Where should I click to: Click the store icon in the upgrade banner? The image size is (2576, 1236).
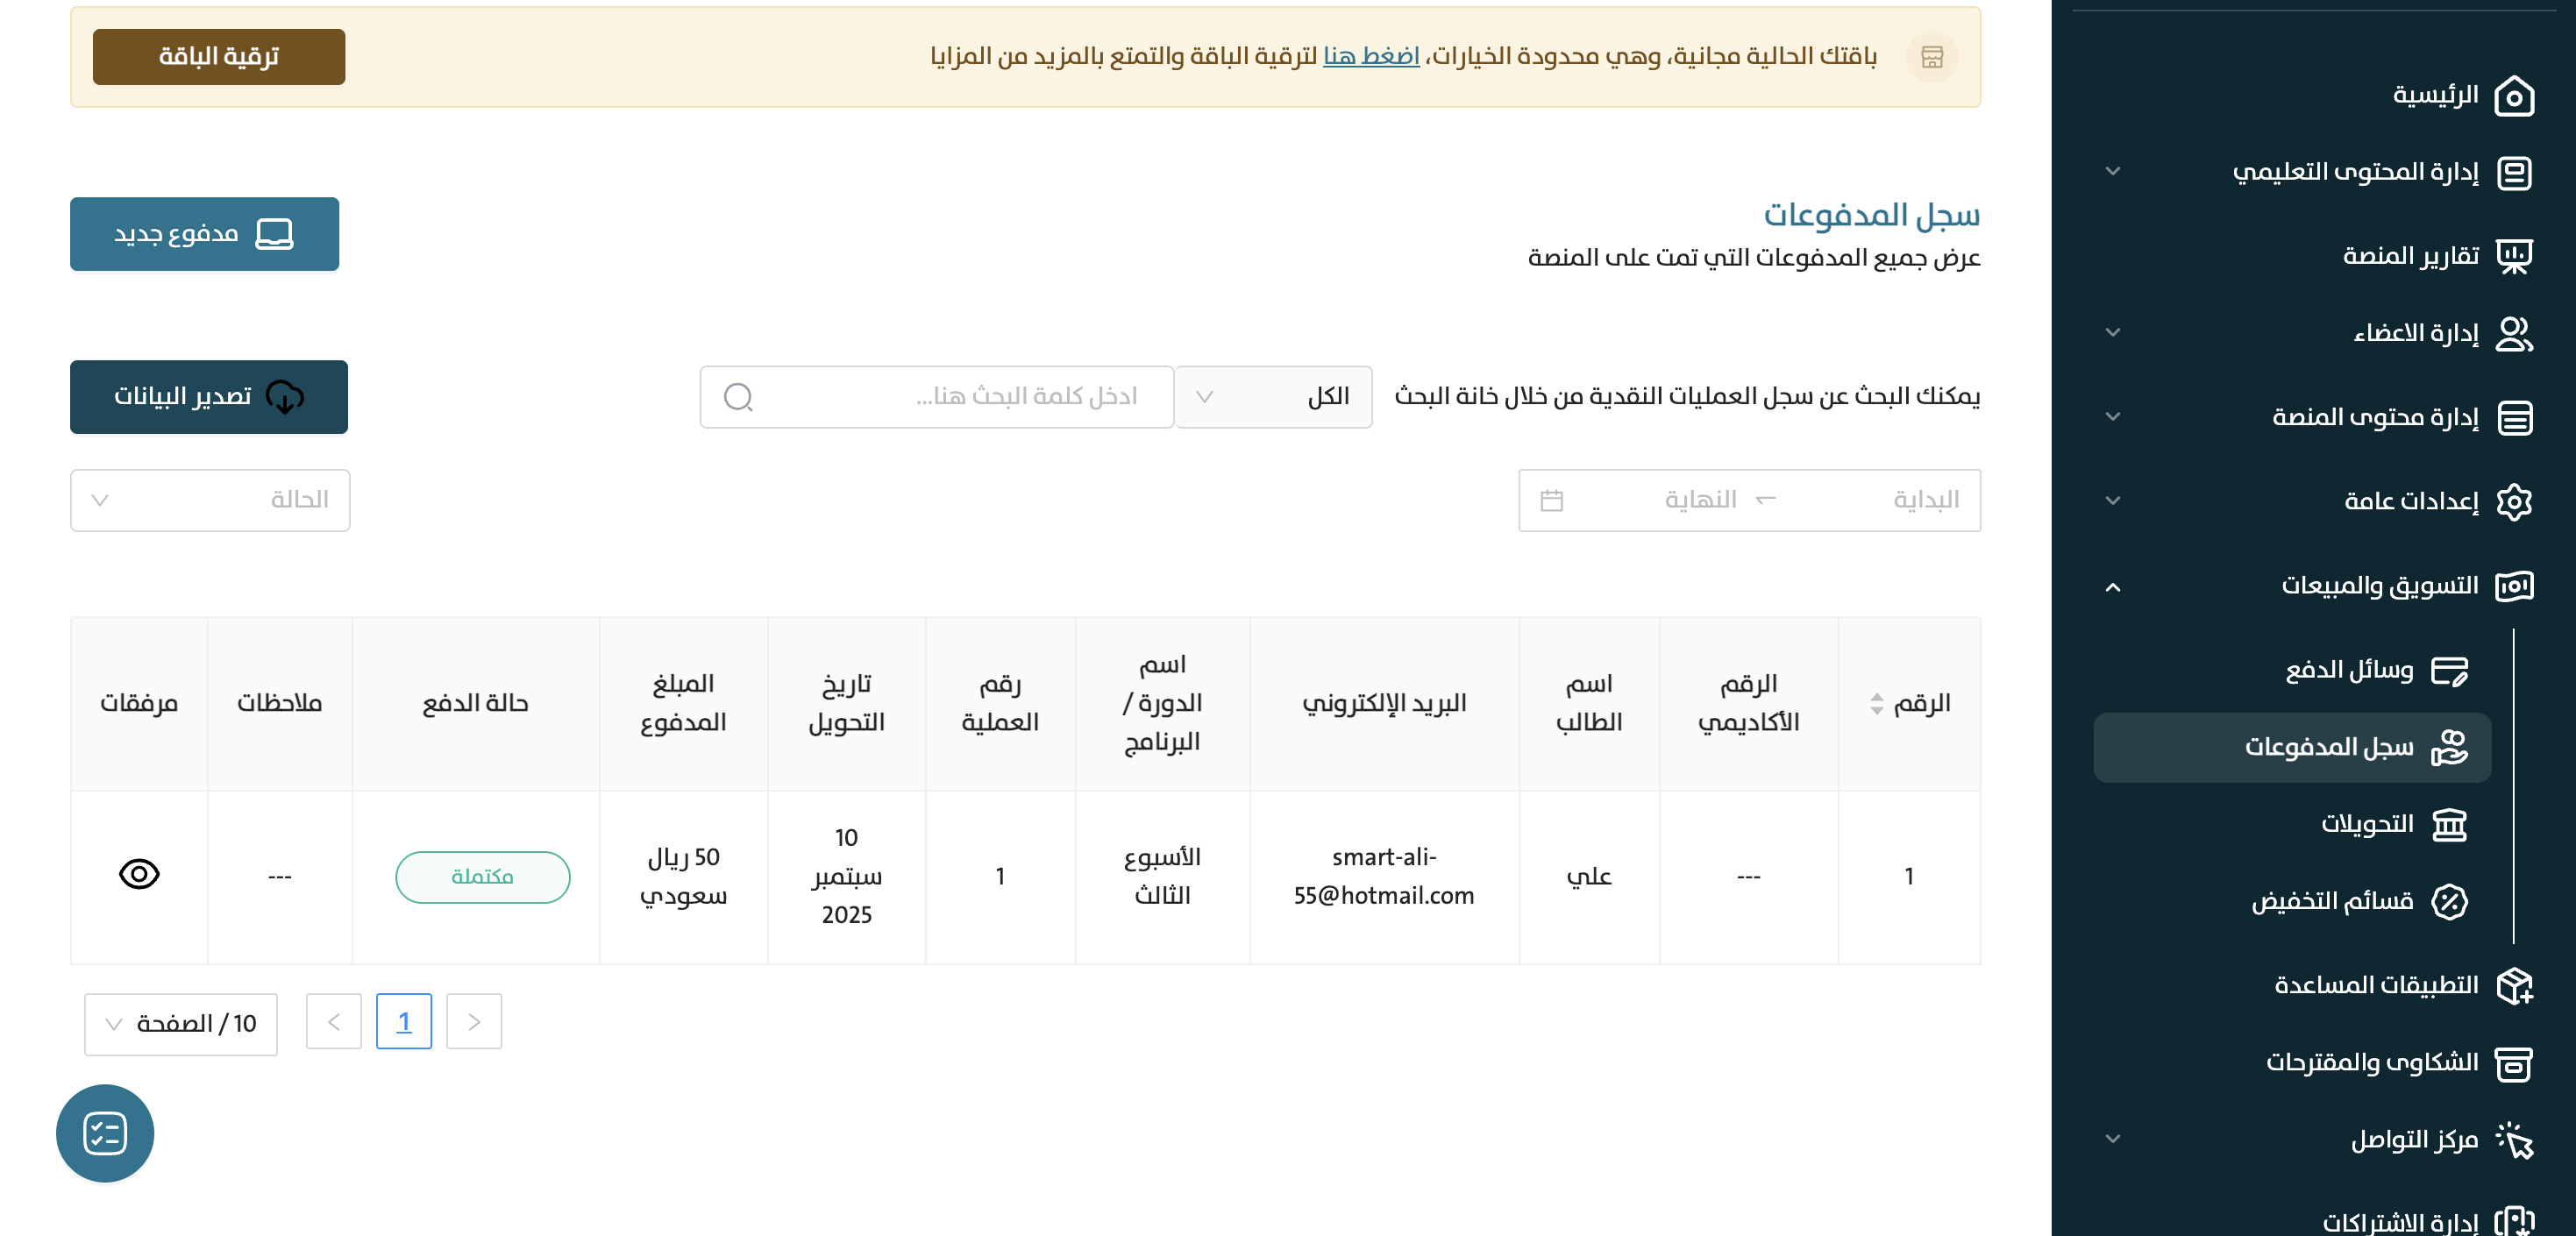pyautogui.click(x=1932, y=57)
